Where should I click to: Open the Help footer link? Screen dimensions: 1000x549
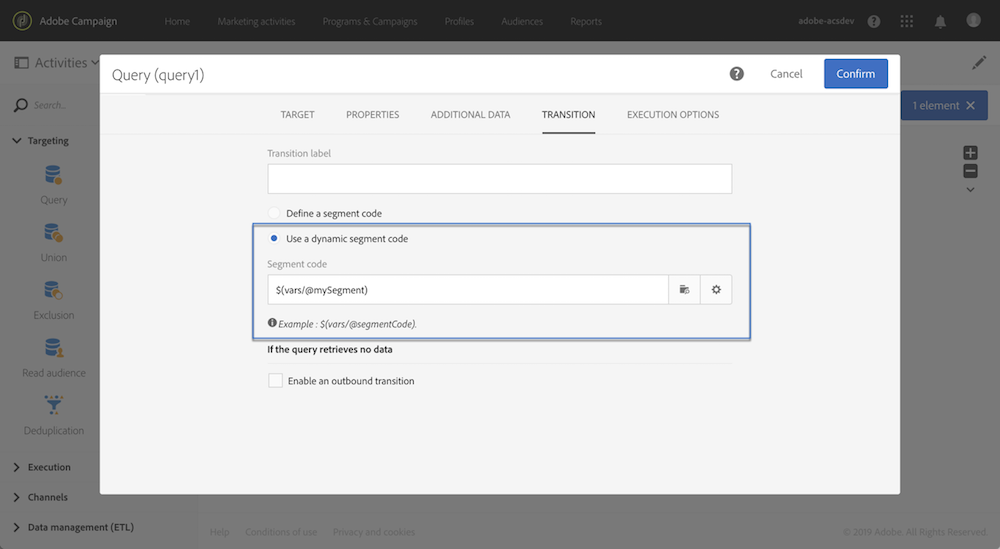(x=219, y=532)
